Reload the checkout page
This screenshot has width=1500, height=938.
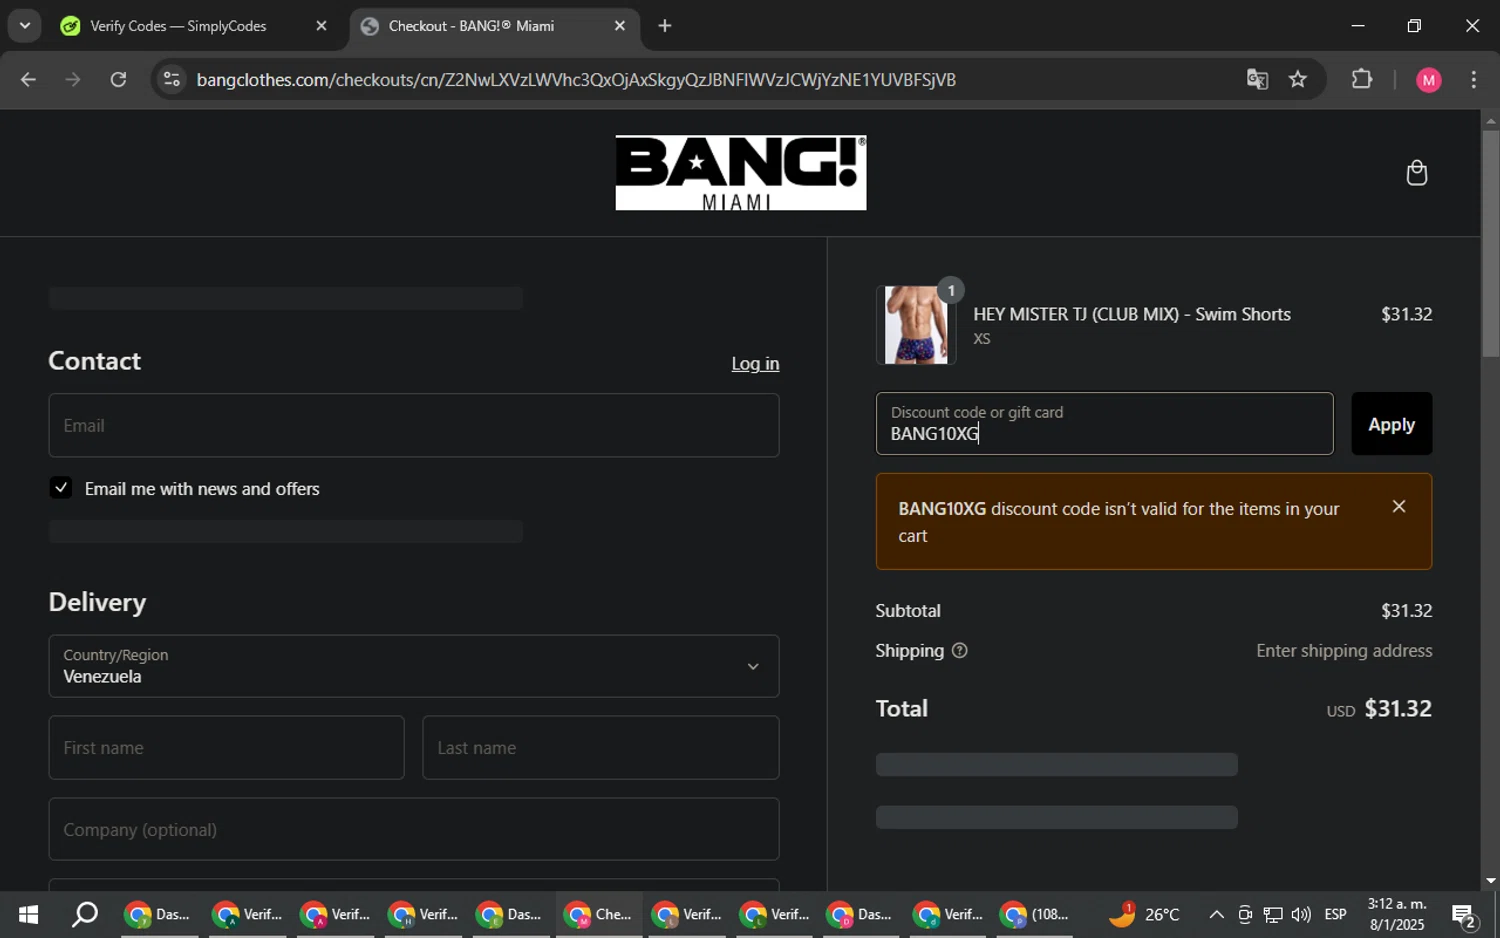click(x=118, y=80)
